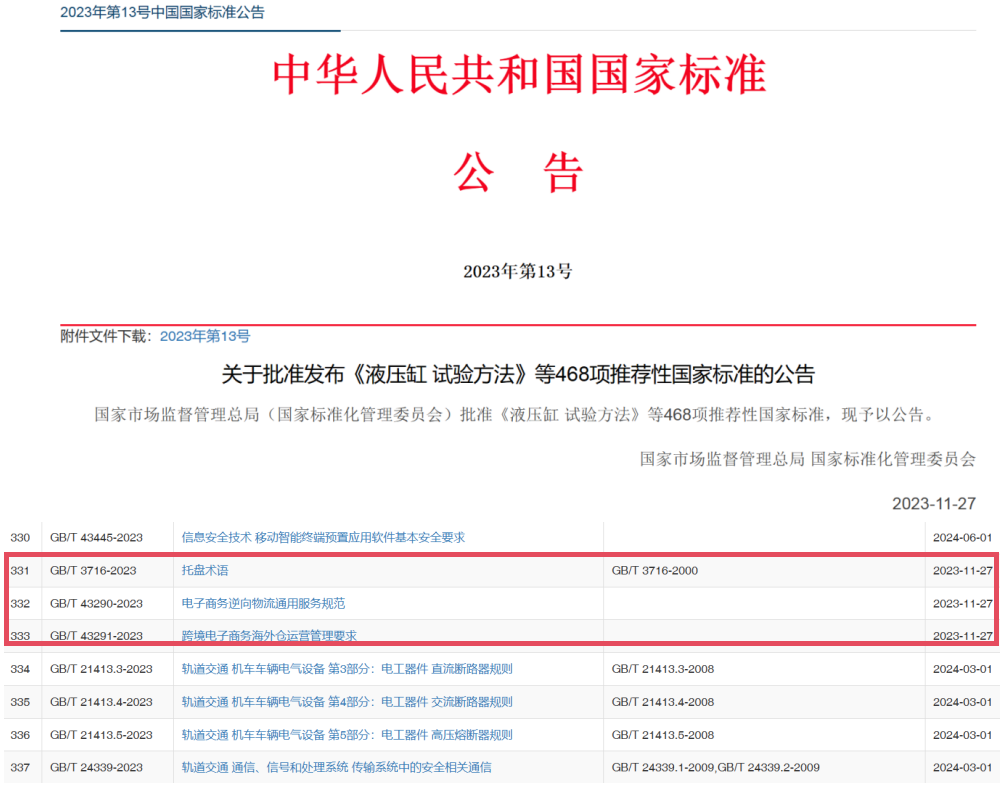Click the 2024-06-01 implementation date cell
The height and width of the screenshot is (793, 1006).
[x=962, y=537]
